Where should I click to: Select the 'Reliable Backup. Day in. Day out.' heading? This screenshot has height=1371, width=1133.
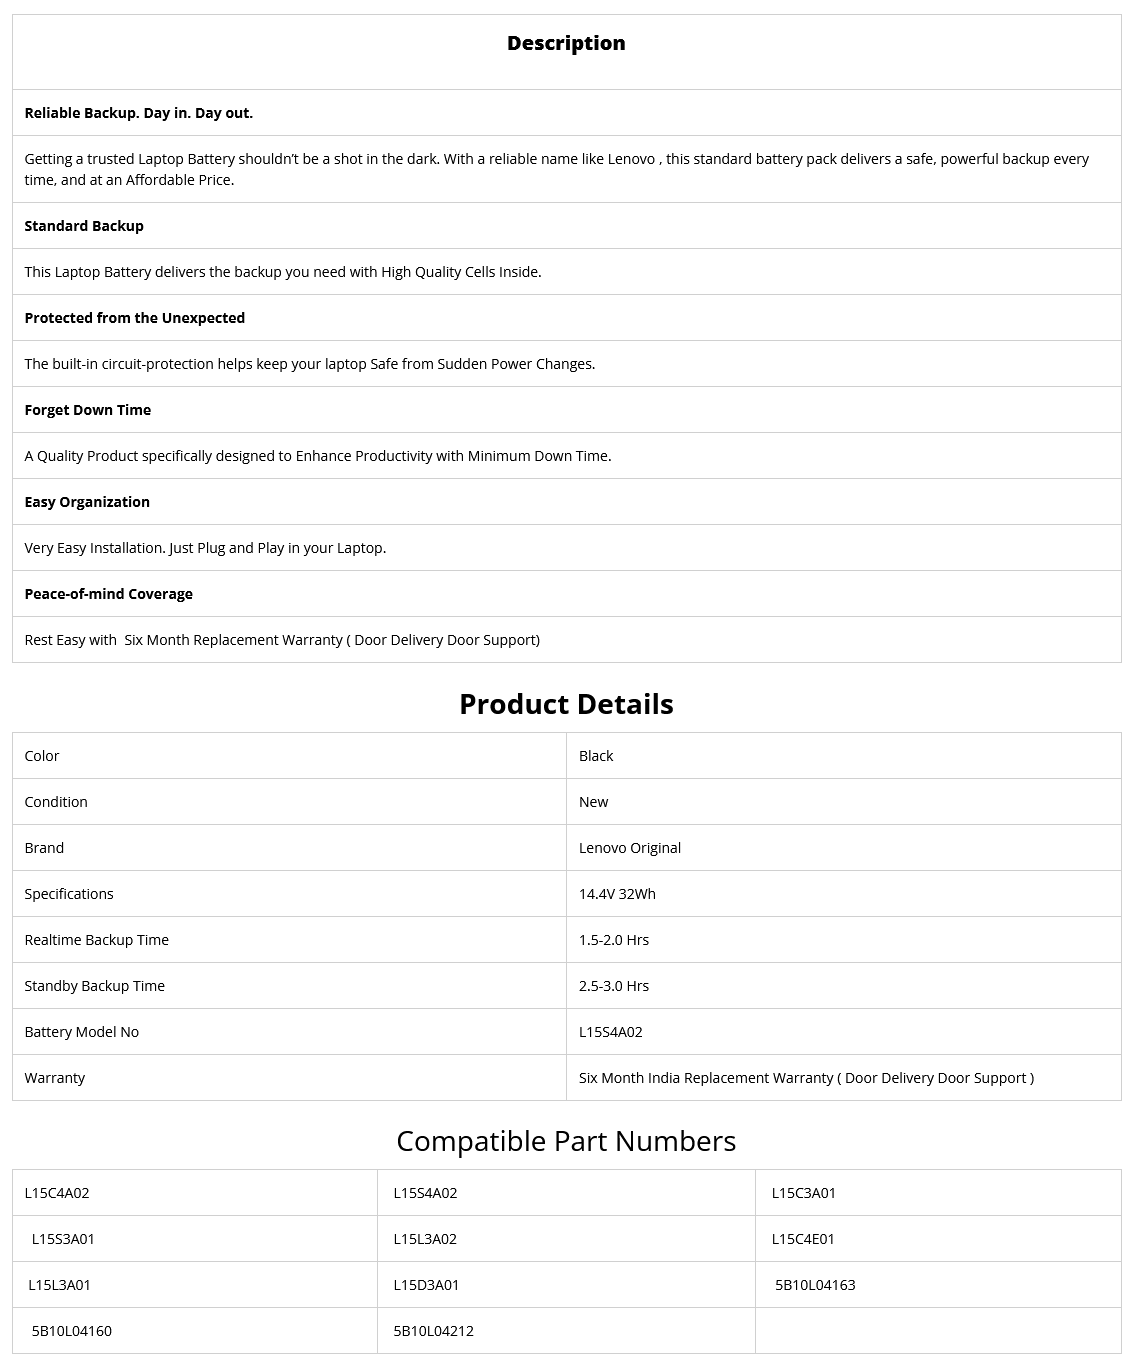tap(139, 113)
